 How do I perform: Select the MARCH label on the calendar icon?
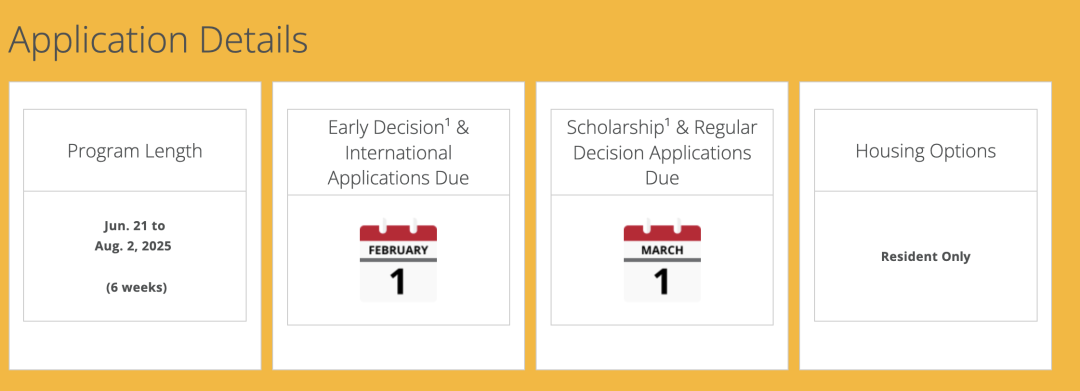pos(662,250)
